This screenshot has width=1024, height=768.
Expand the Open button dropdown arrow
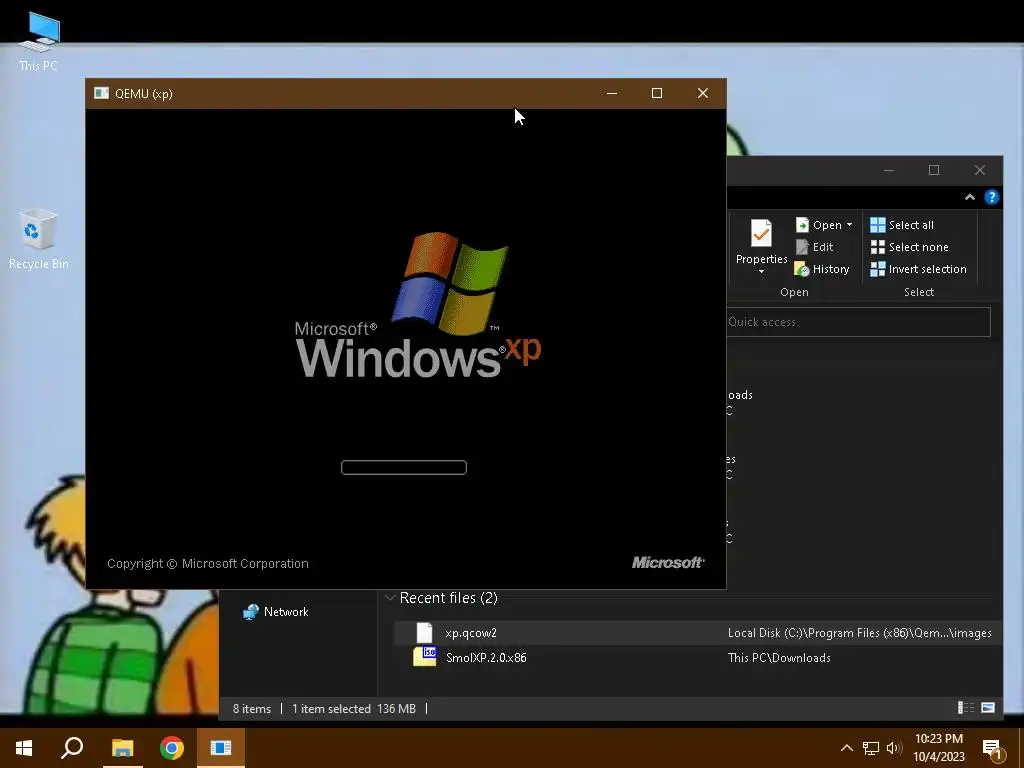850,225
